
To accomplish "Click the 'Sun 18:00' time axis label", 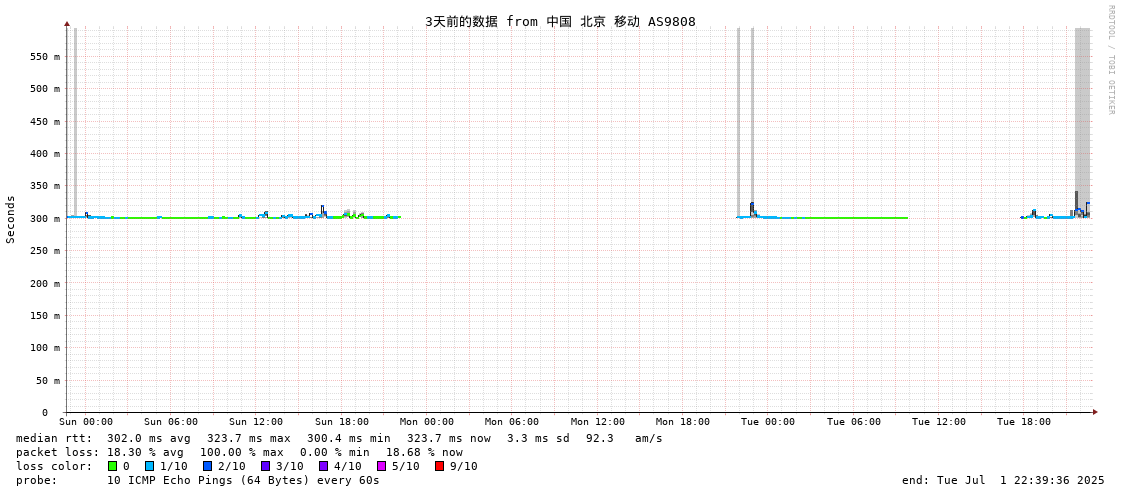I will [342, 422].
